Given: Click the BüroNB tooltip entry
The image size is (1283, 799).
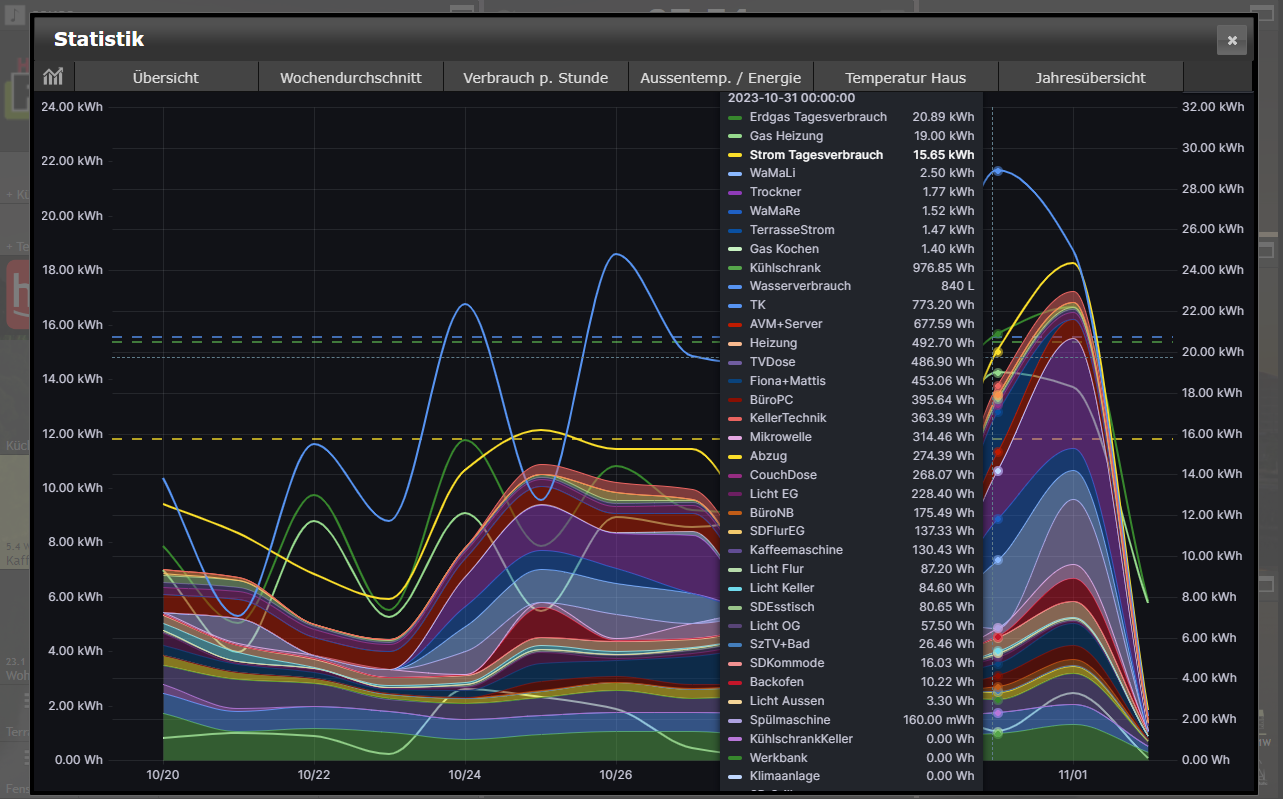Looking at the screenshot, I should click(851, 513).
